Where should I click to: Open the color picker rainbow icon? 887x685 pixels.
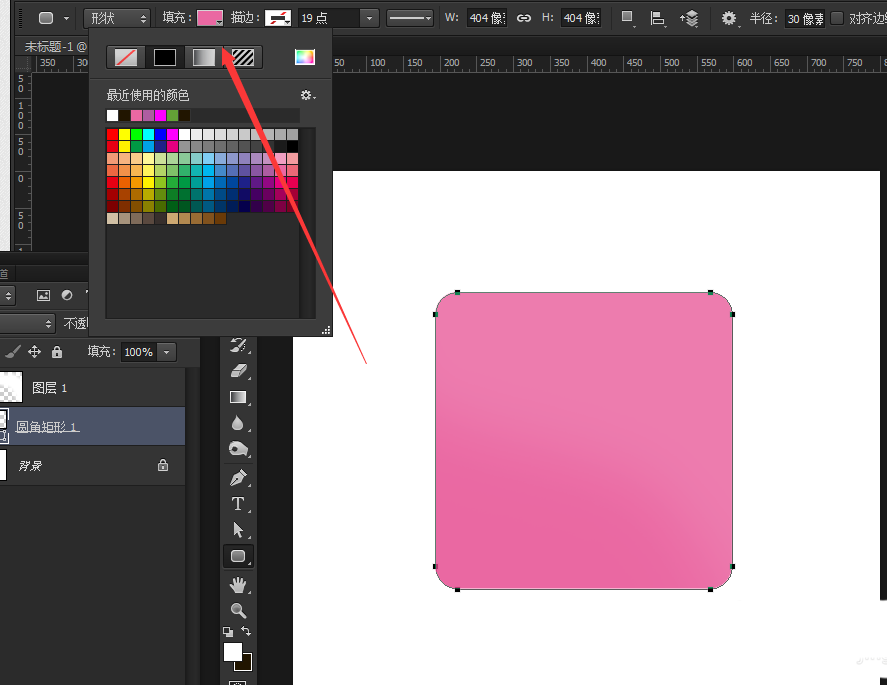coord(305,57)
